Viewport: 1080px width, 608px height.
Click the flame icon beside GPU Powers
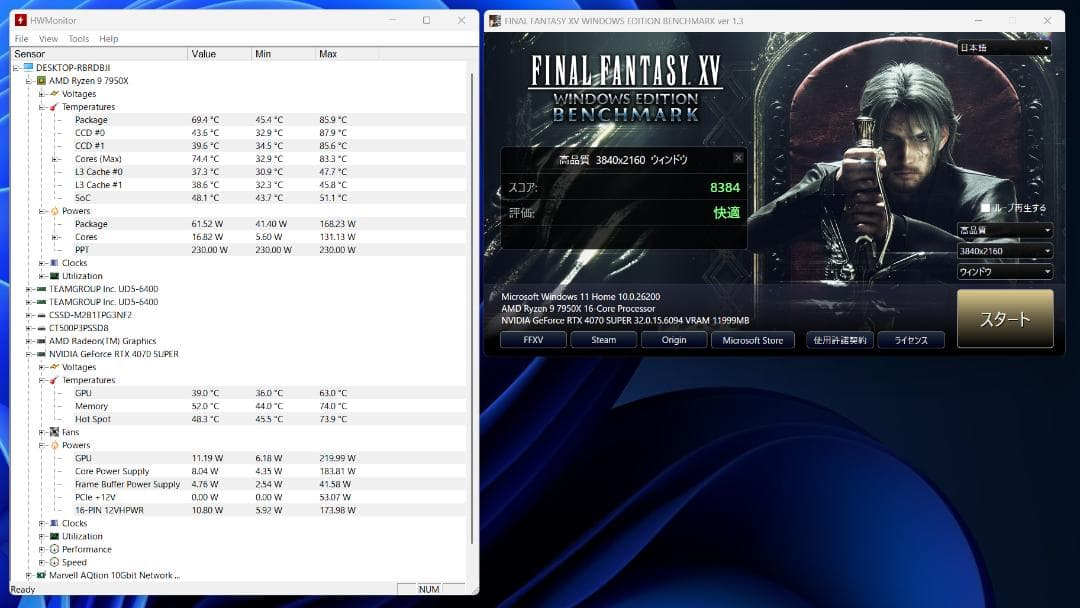pyautogui.click(x=54, y=445)
